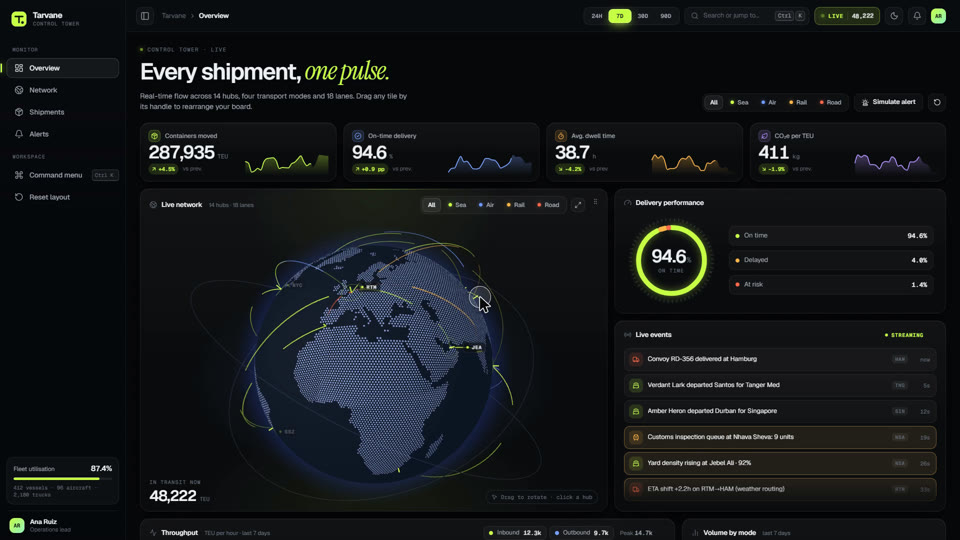Viewport: 960px width, 540px height.
Task: Click the On time 94.6% row
Action: (x=831, y=236)
